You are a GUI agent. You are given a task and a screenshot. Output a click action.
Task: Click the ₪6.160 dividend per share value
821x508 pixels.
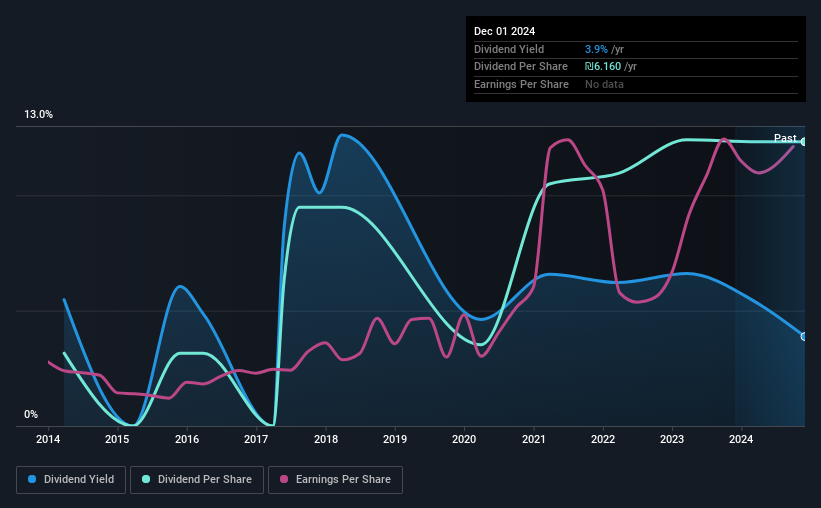603,67
